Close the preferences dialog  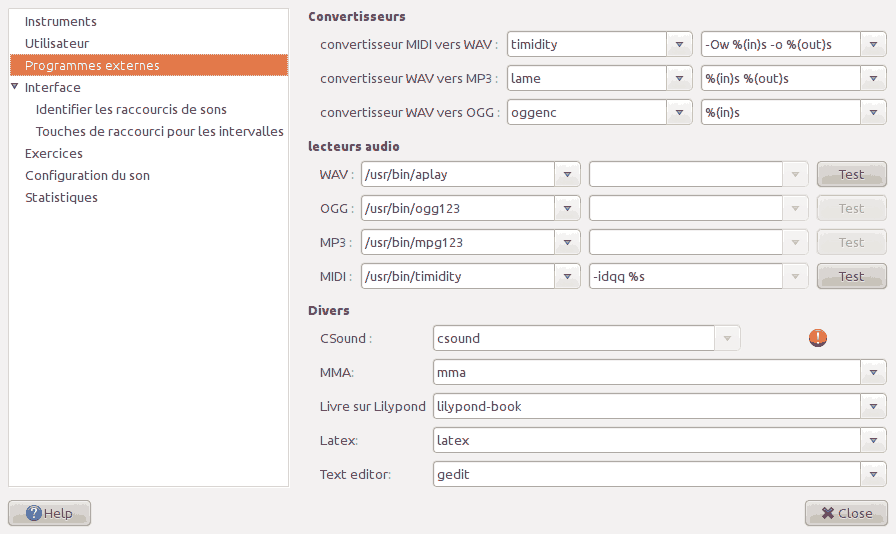846,513
